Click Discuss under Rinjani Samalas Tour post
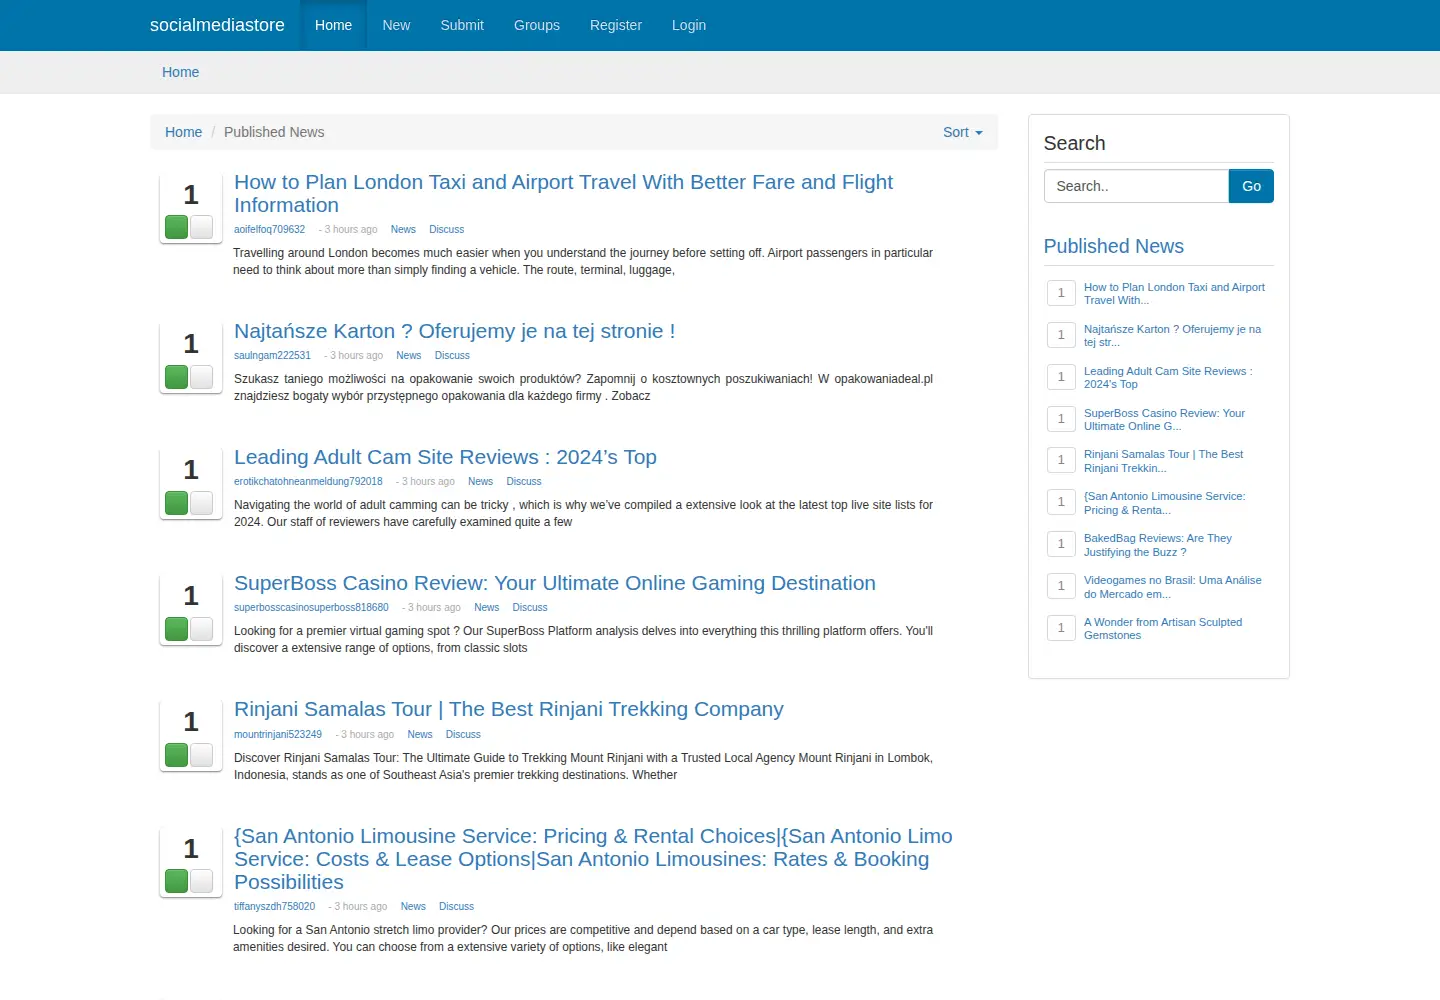The width and height of the screenshot is (1440, 1000). [x=463, y=734]
